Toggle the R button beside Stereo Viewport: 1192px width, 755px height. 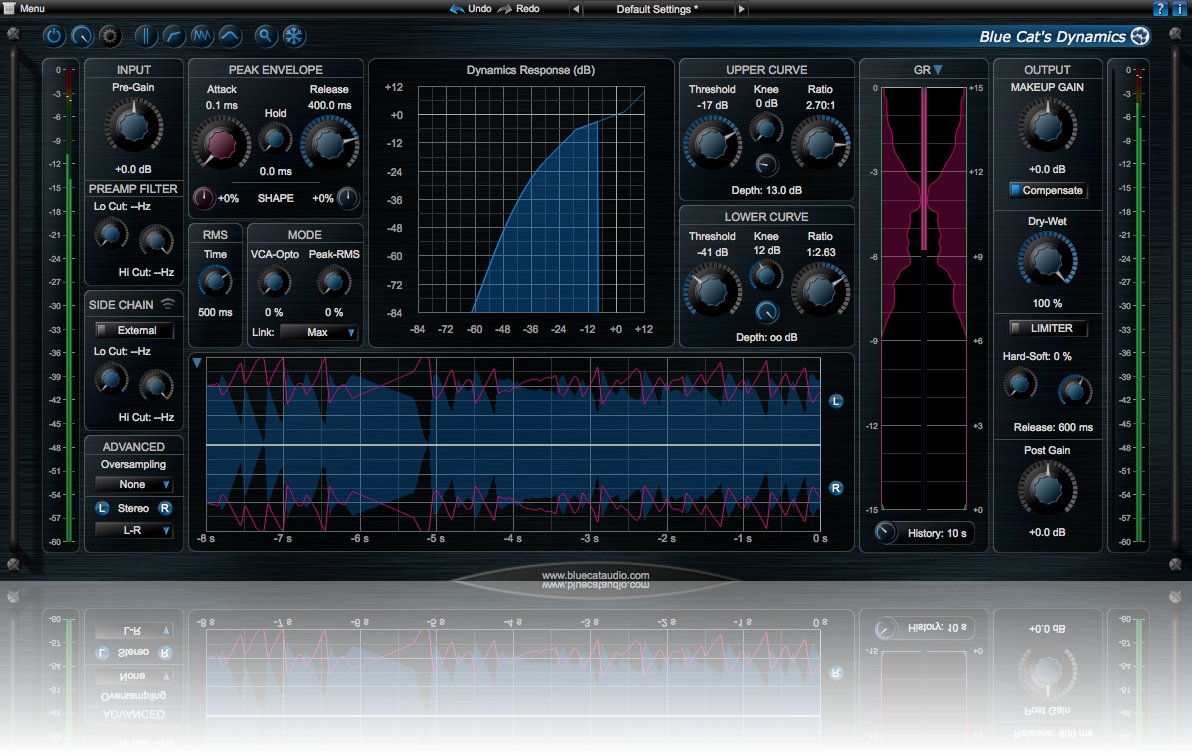[165, 508]
